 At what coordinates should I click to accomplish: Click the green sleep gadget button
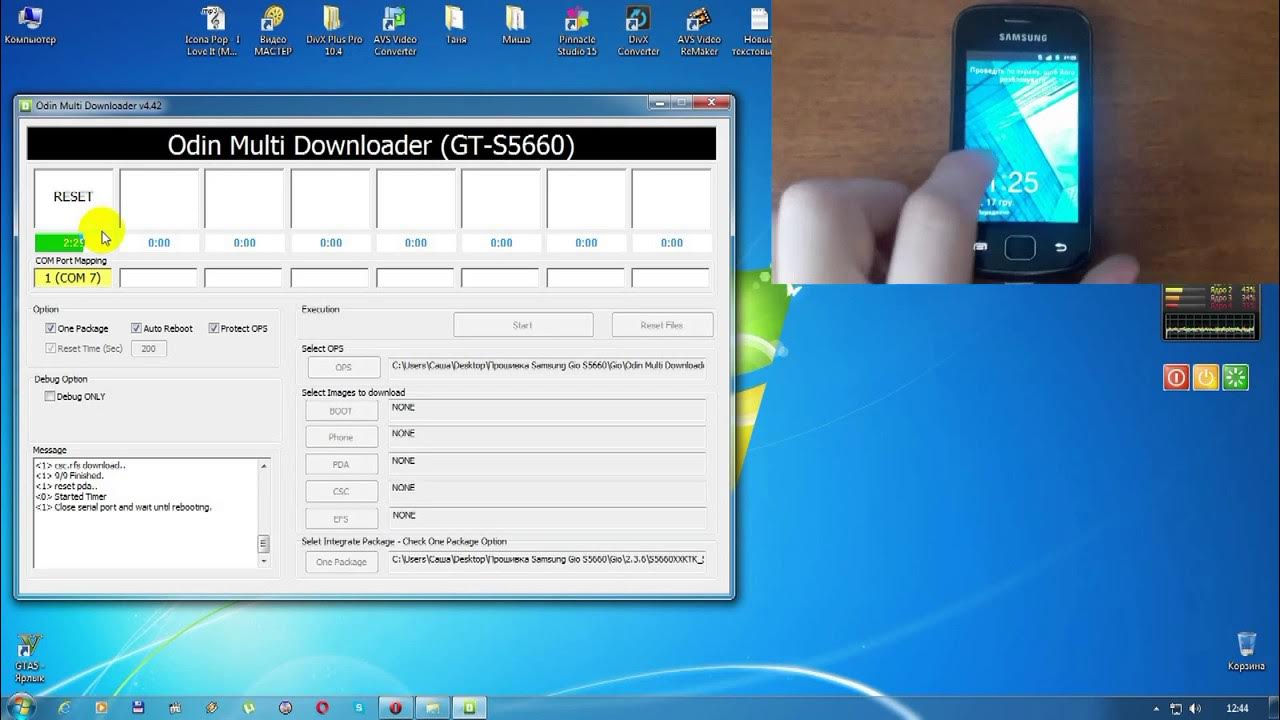point(1237,377)
